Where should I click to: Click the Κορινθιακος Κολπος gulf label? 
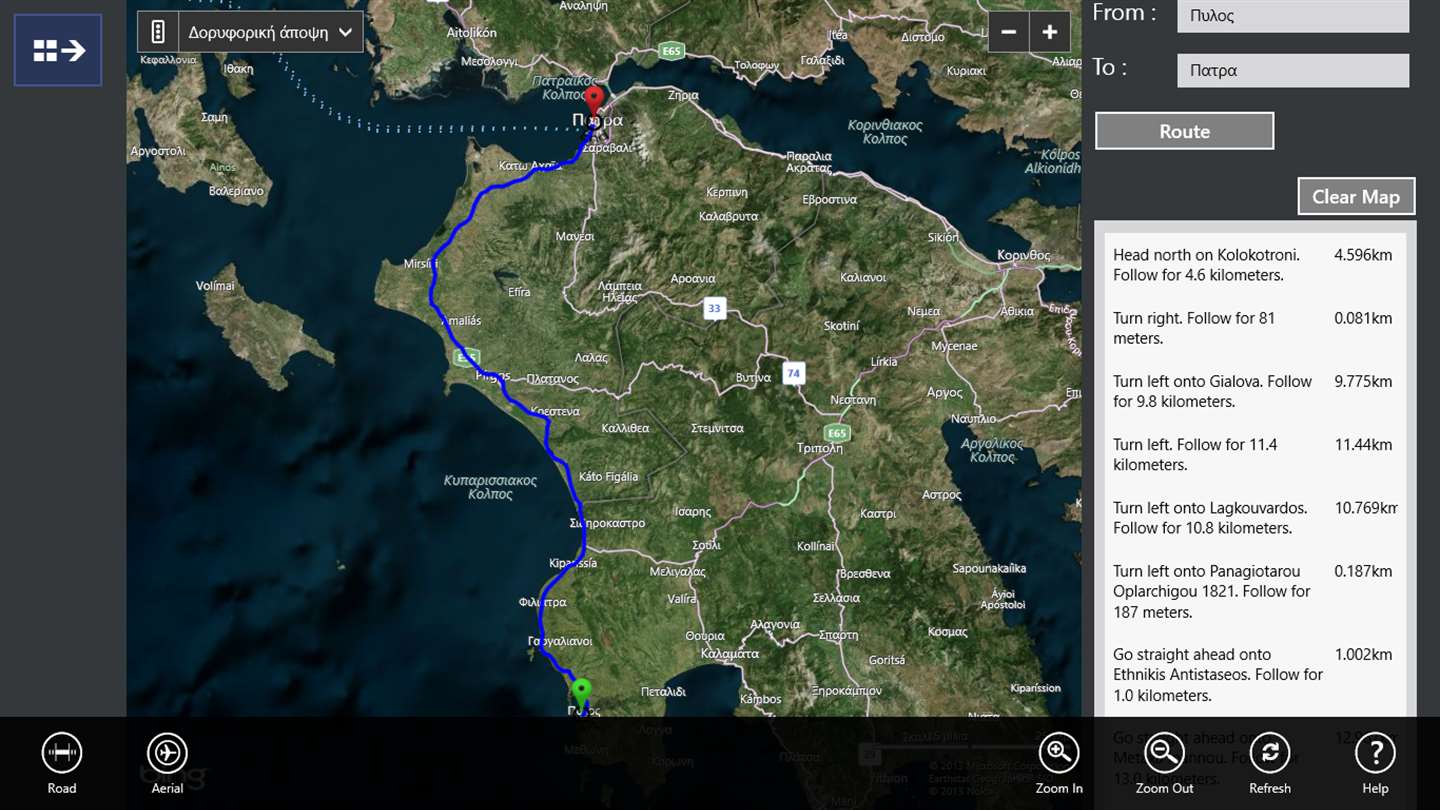tap(884, 132)
